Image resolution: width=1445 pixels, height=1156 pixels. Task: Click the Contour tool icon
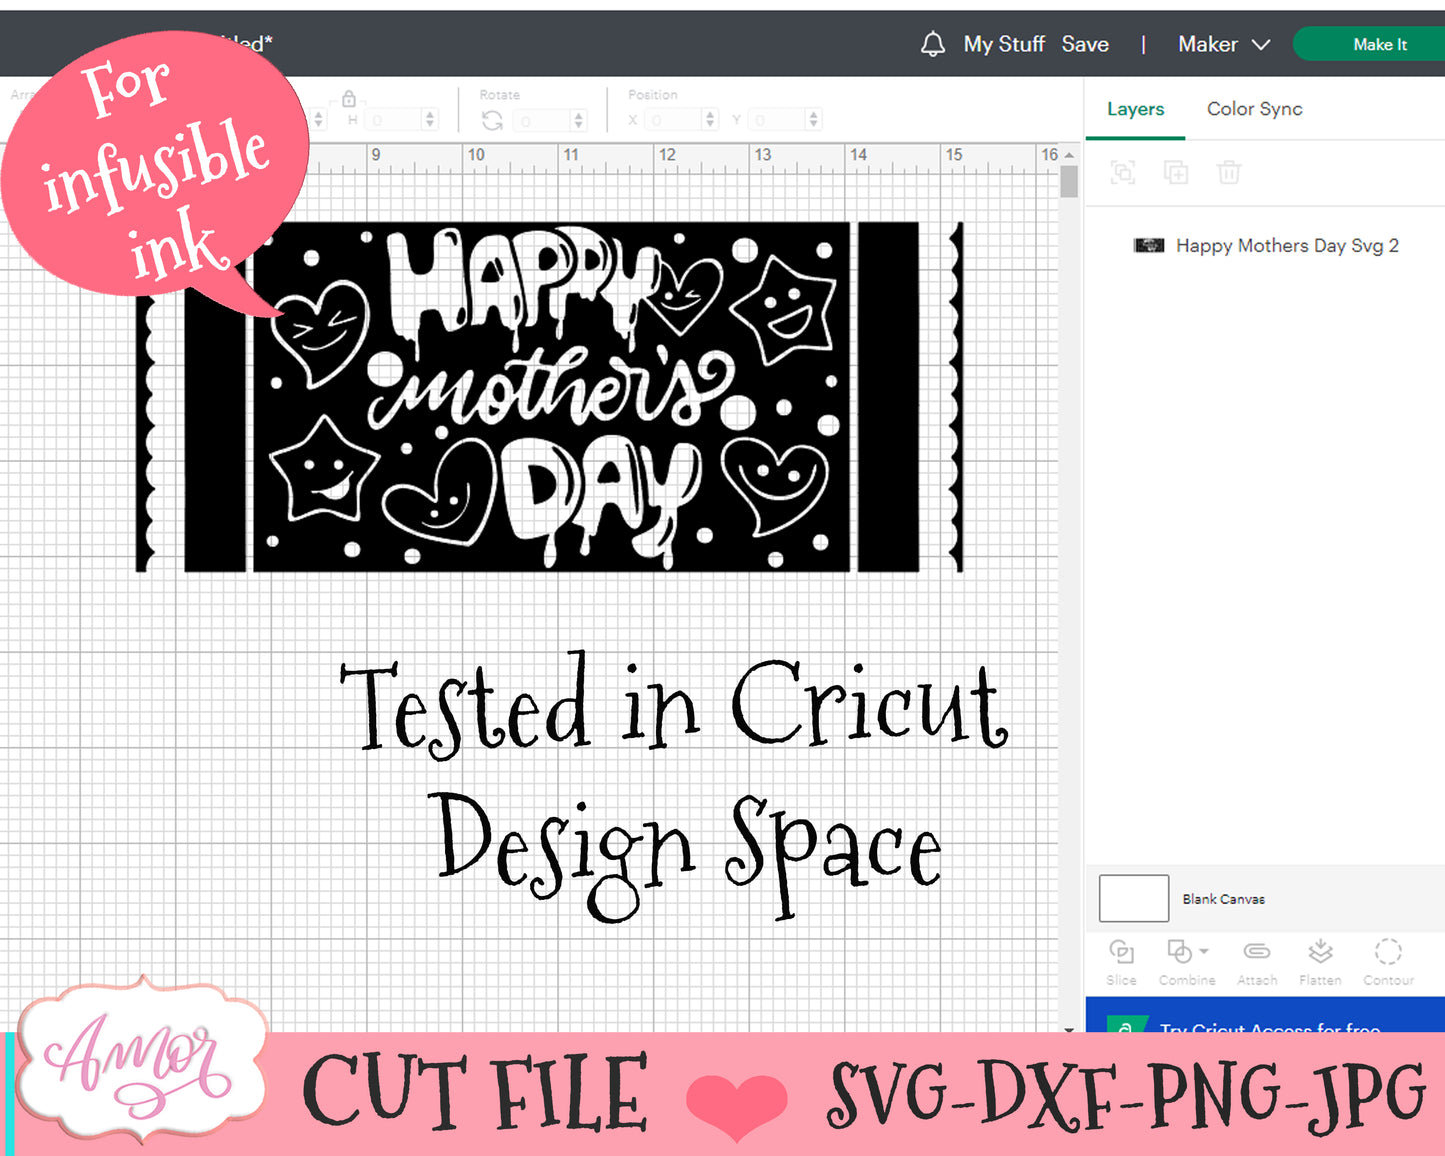pos(1388,952)
